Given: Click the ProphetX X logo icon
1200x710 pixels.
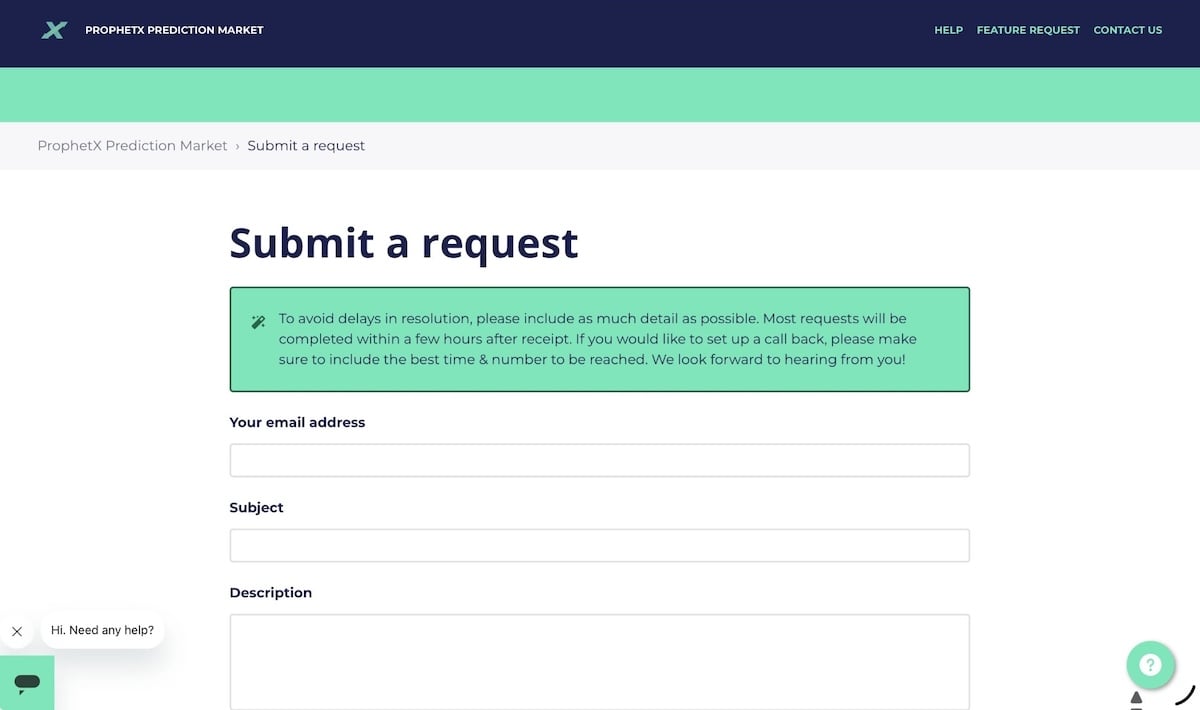Looking at the screenshot, I should coord(54,30).
